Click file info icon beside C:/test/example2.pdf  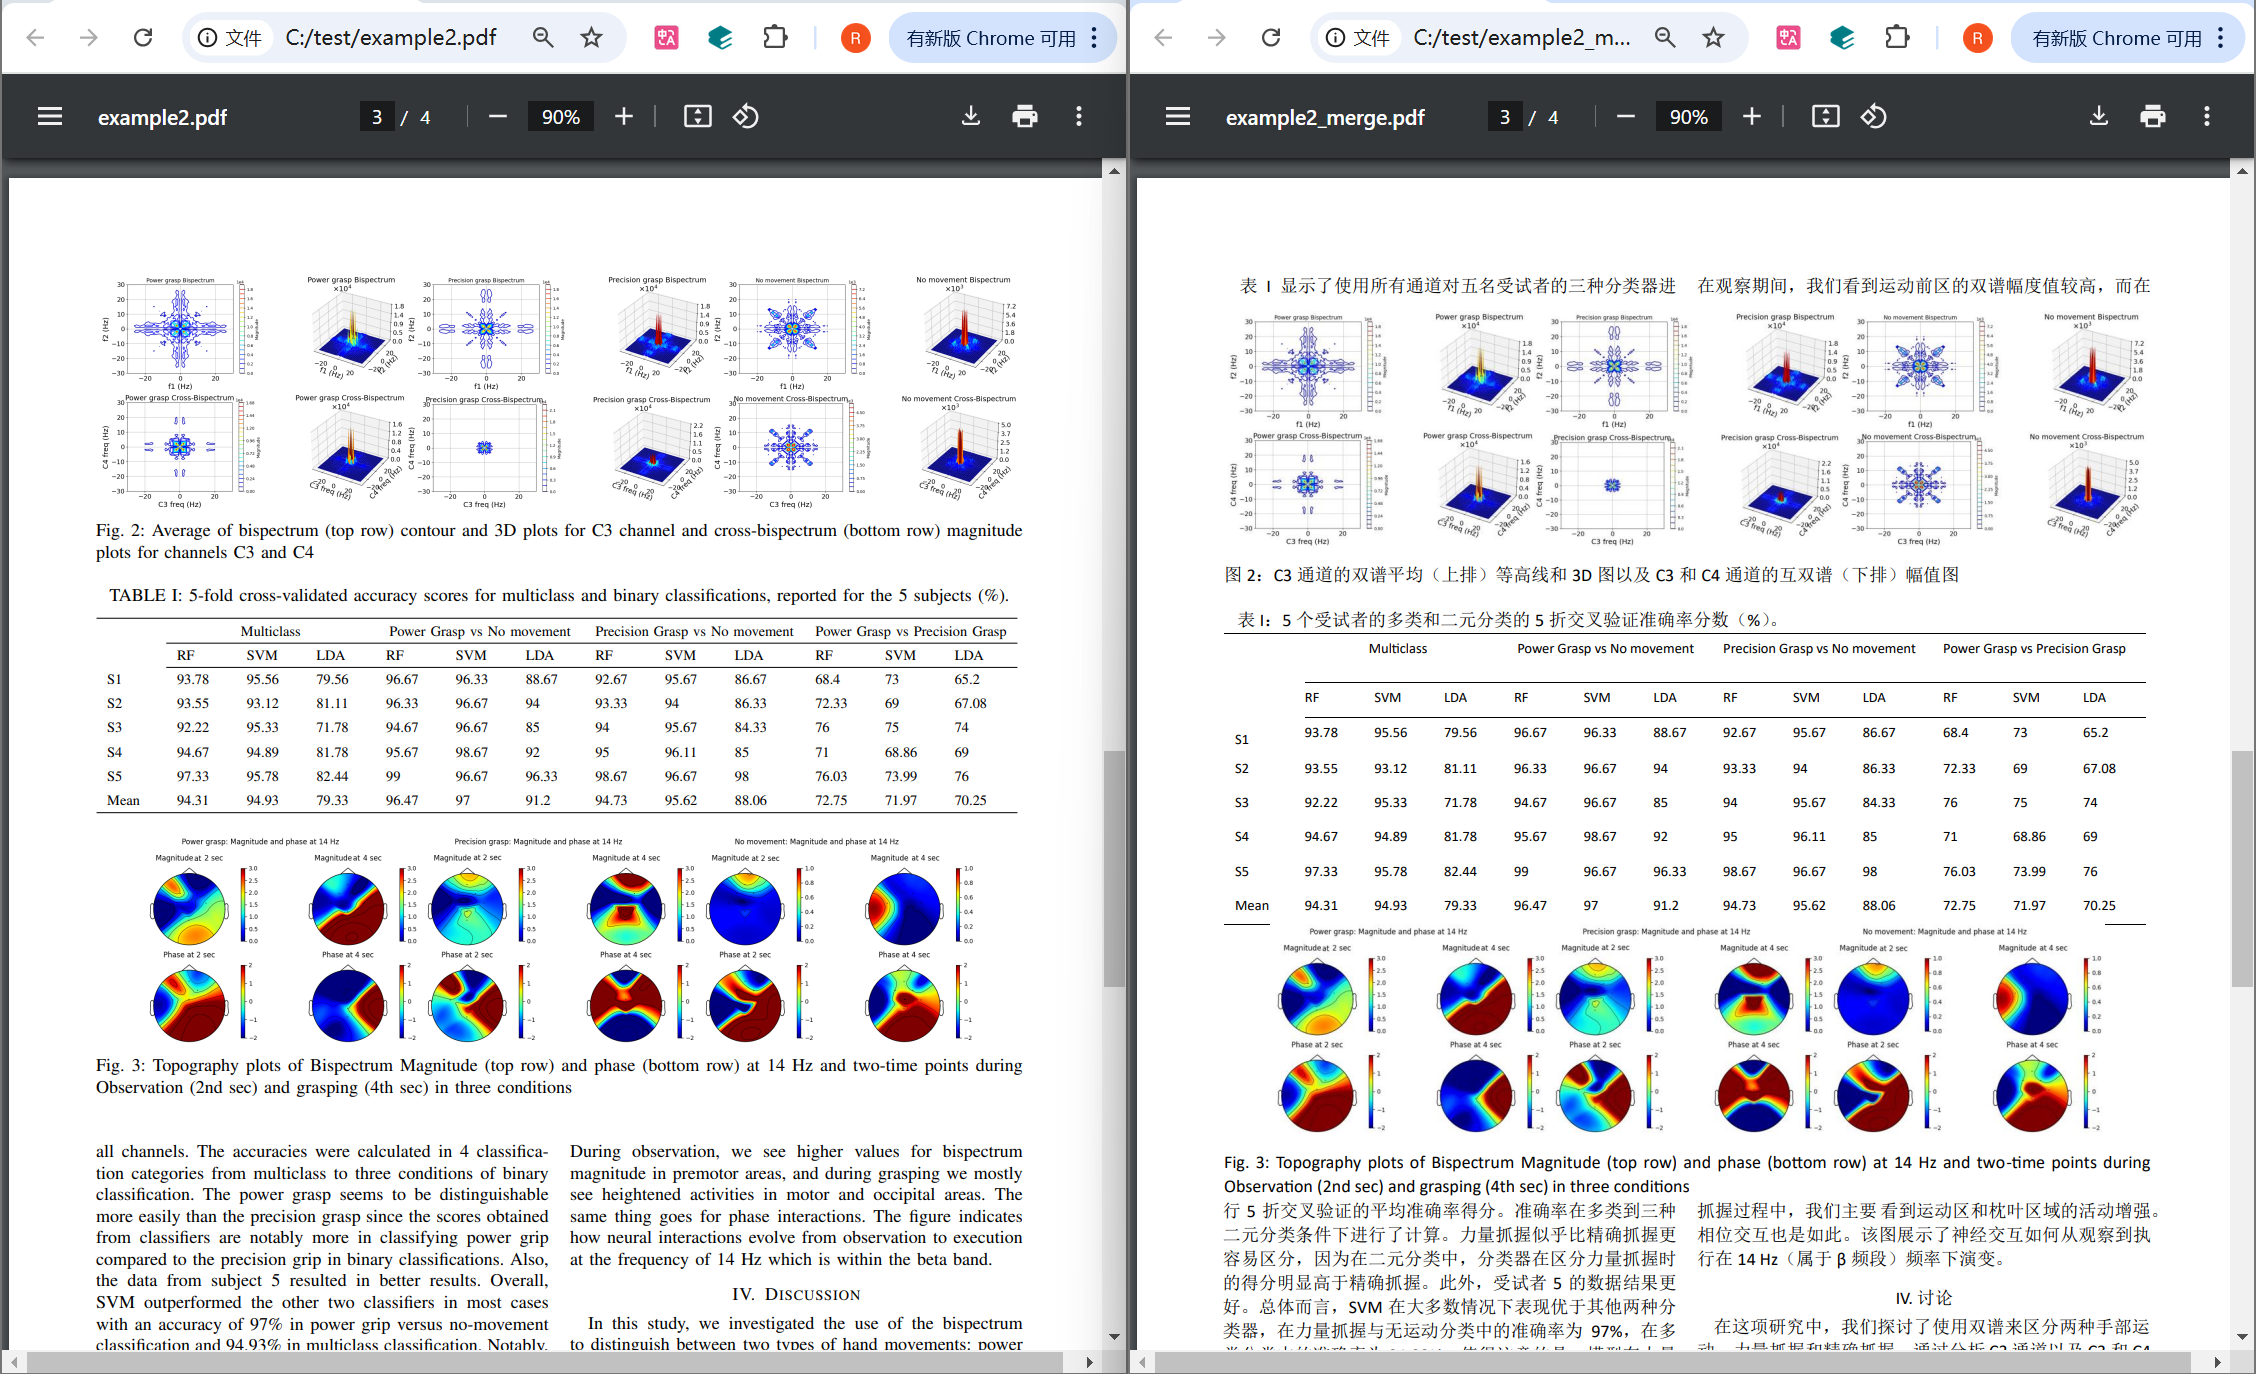coord(208,38)
